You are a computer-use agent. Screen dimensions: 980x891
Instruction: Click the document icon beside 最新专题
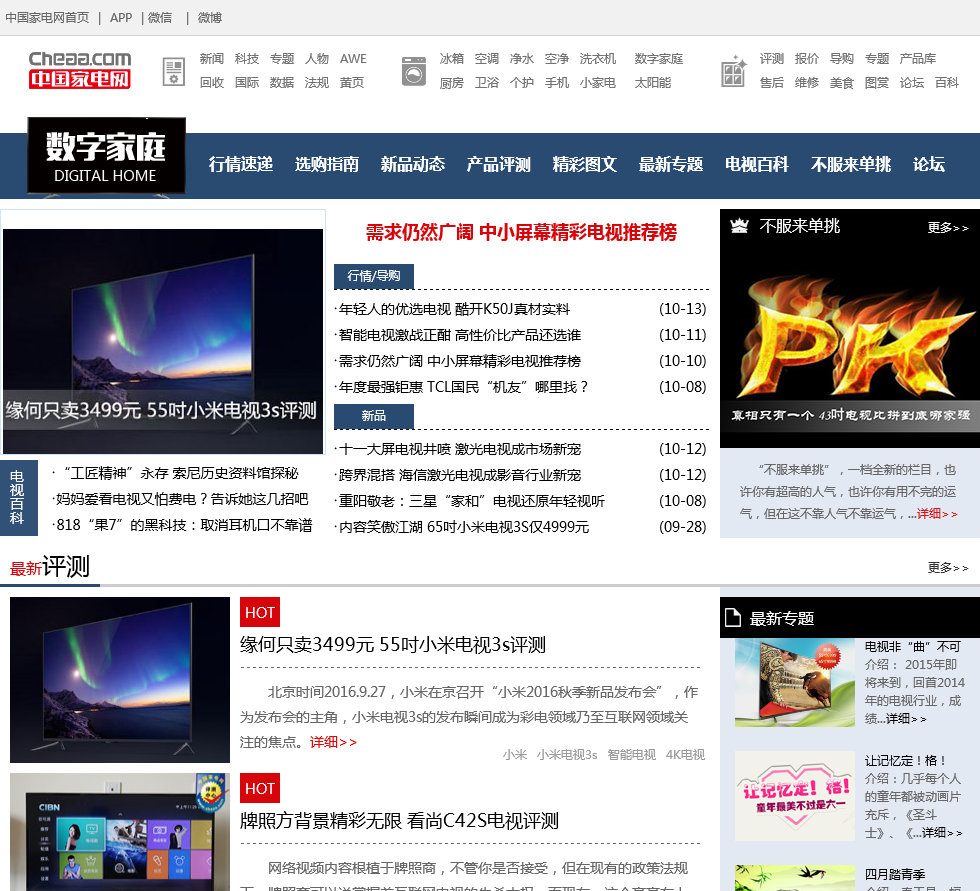pyautogui.click(x=732, y=617)
